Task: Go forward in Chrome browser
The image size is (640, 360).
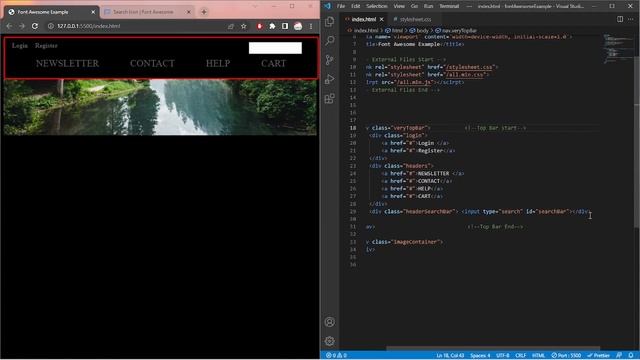Action: tap(22, 26)
